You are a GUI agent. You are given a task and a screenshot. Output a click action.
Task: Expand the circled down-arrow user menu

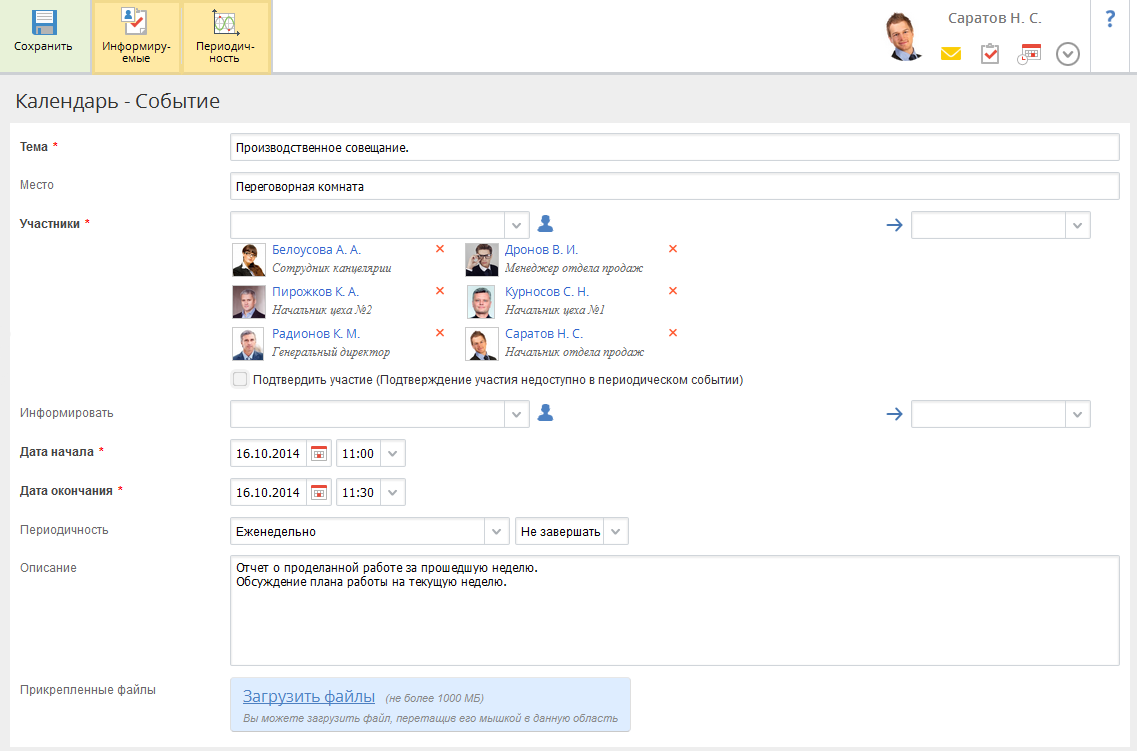coord(1068,54)
